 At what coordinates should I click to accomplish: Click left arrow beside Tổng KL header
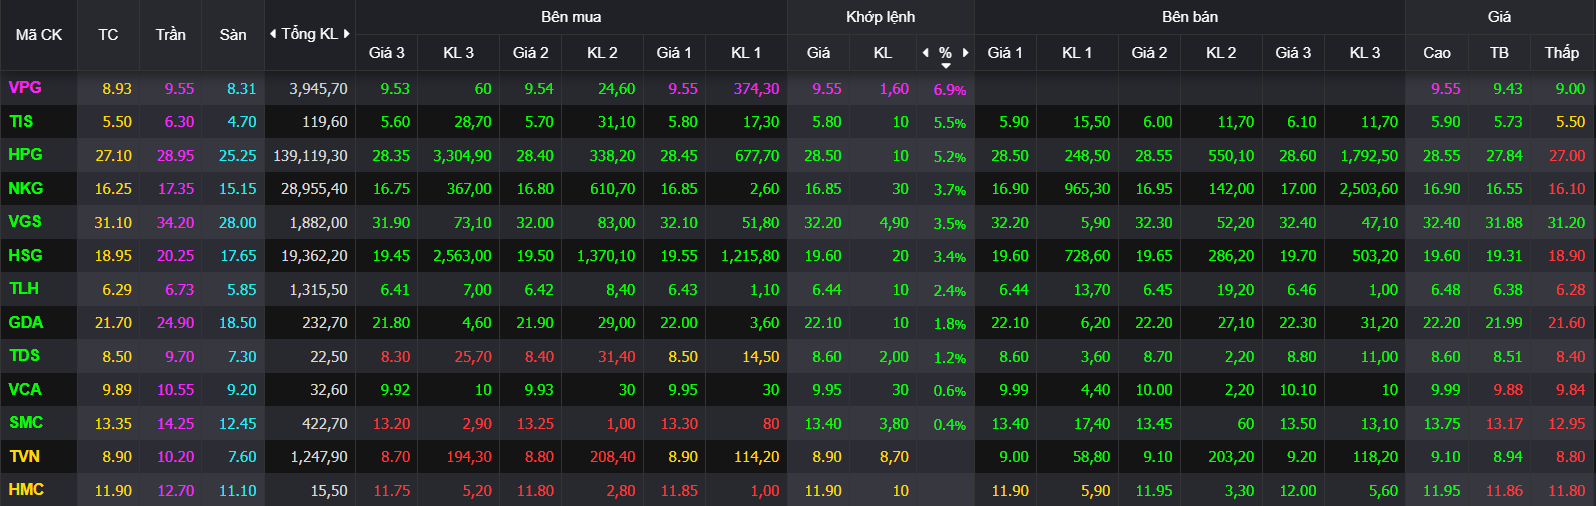273,34
